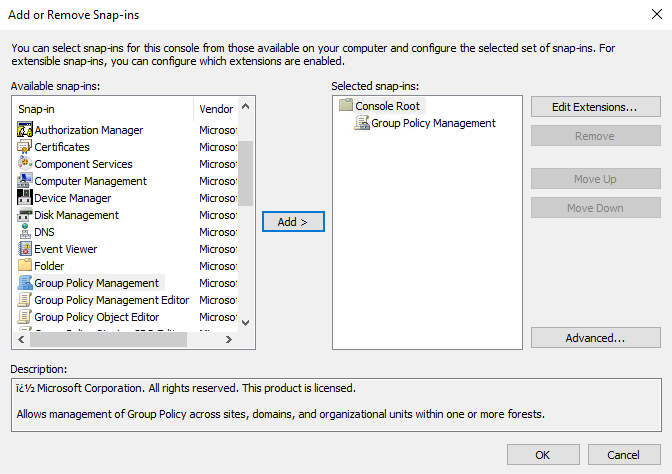Select Group Policy Management in available snap-ins
The width and height of the screenshot is (672, 474).
[96, 283]
